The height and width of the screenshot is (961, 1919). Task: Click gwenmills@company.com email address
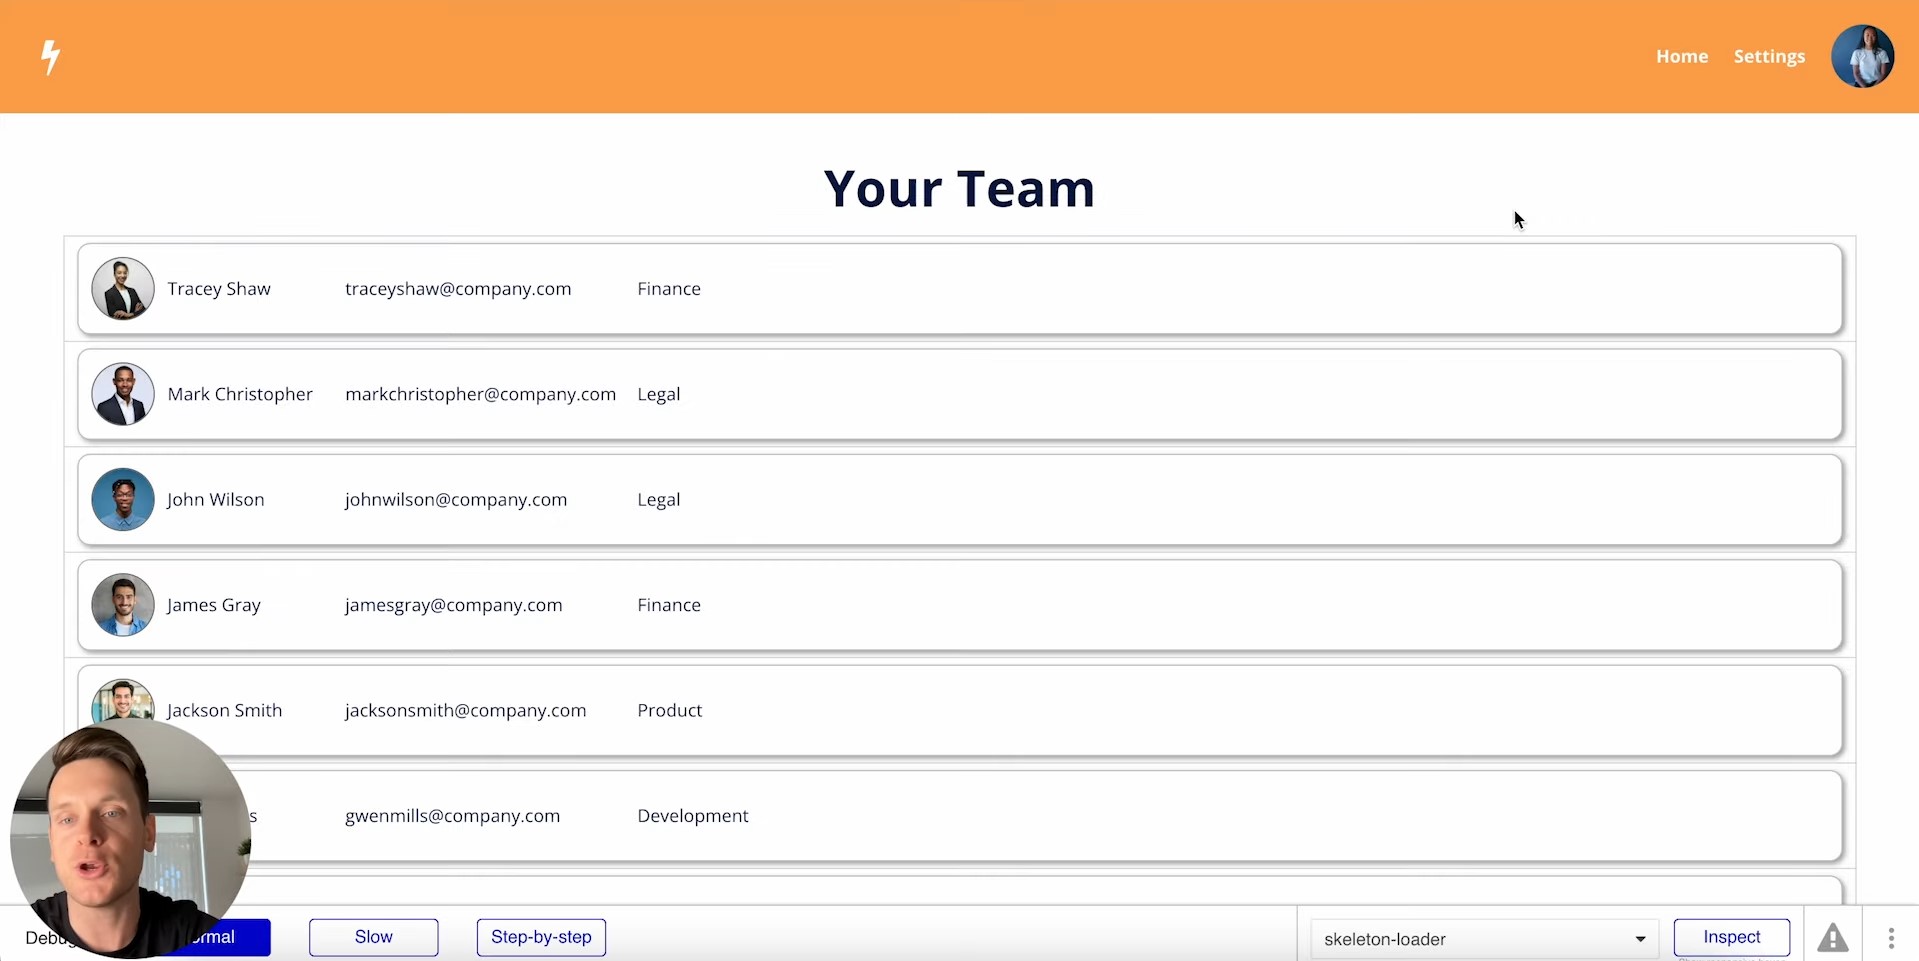[x=452, y=815]
